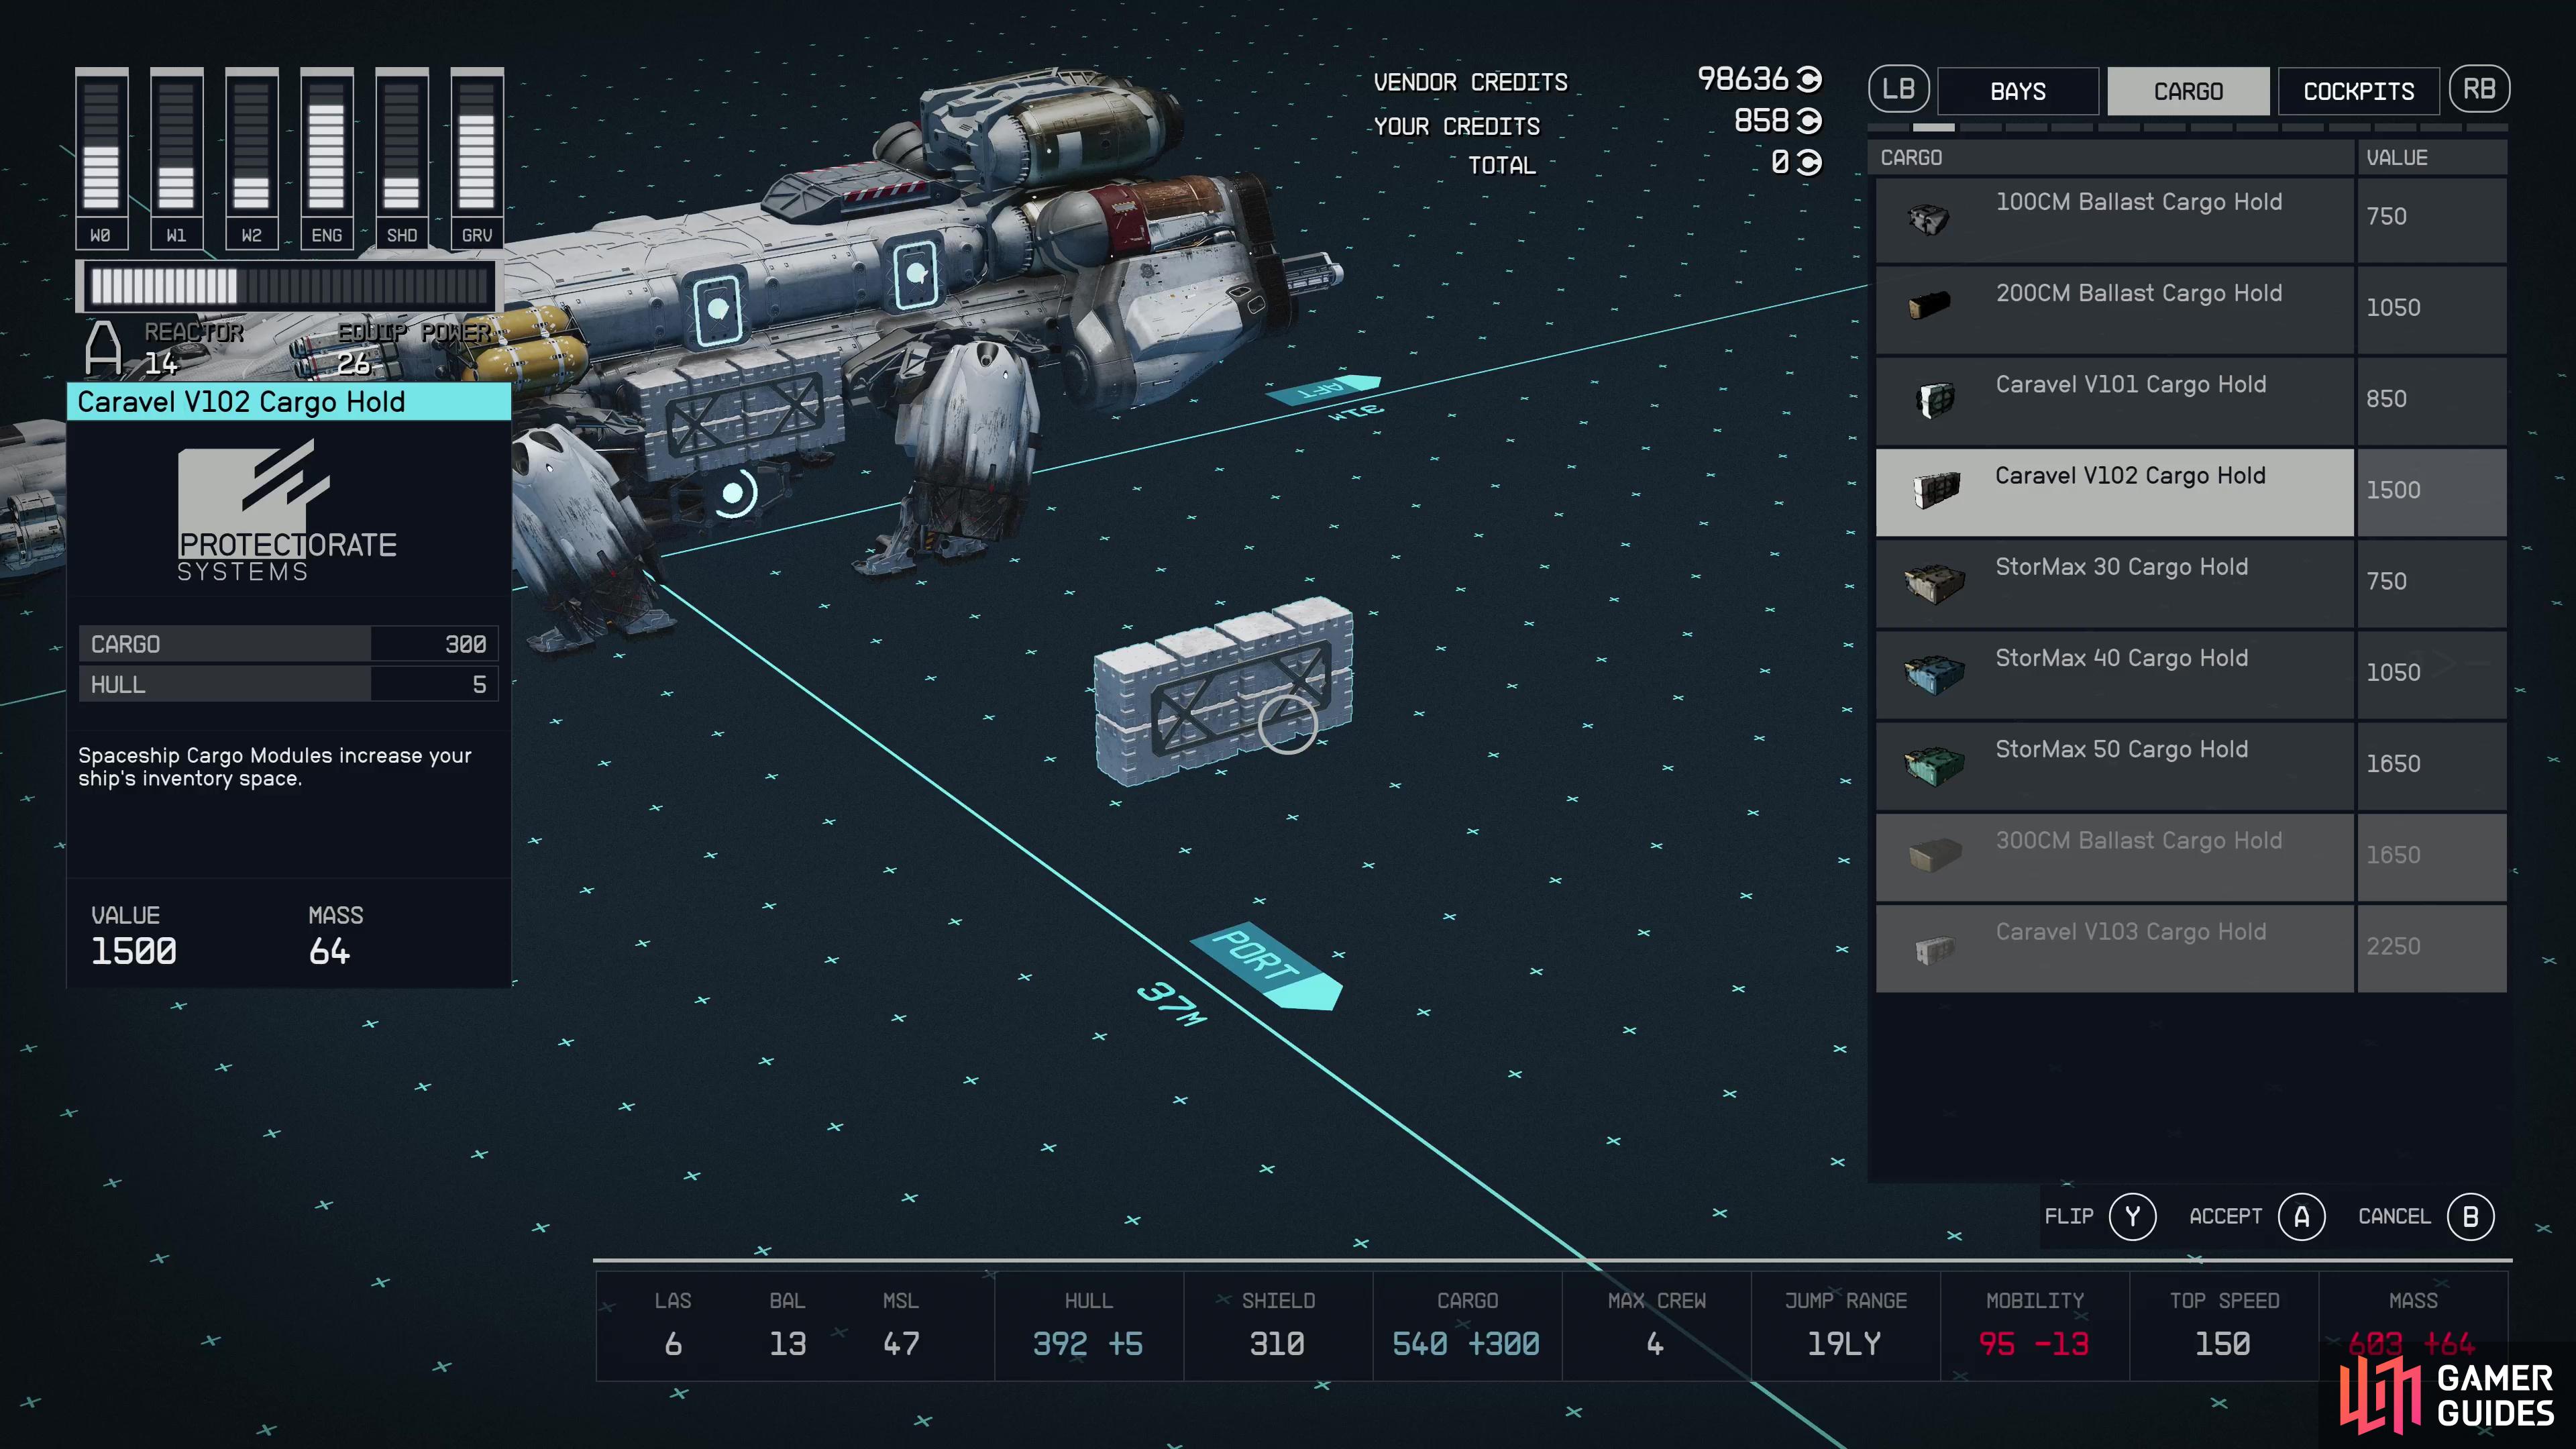
Task: Click the CARGO 540 +300 stat
Action: click(x=1467, y=1326)
